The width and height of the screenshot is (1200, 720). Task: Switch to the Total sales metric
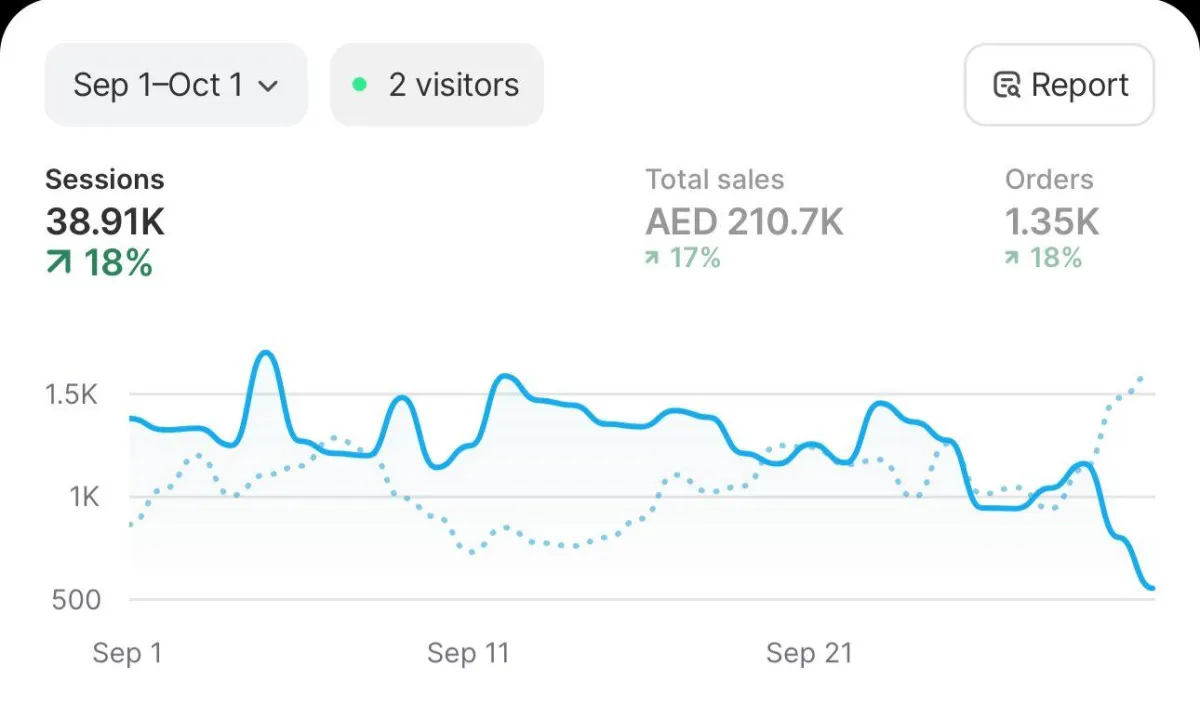click(714, 180)
